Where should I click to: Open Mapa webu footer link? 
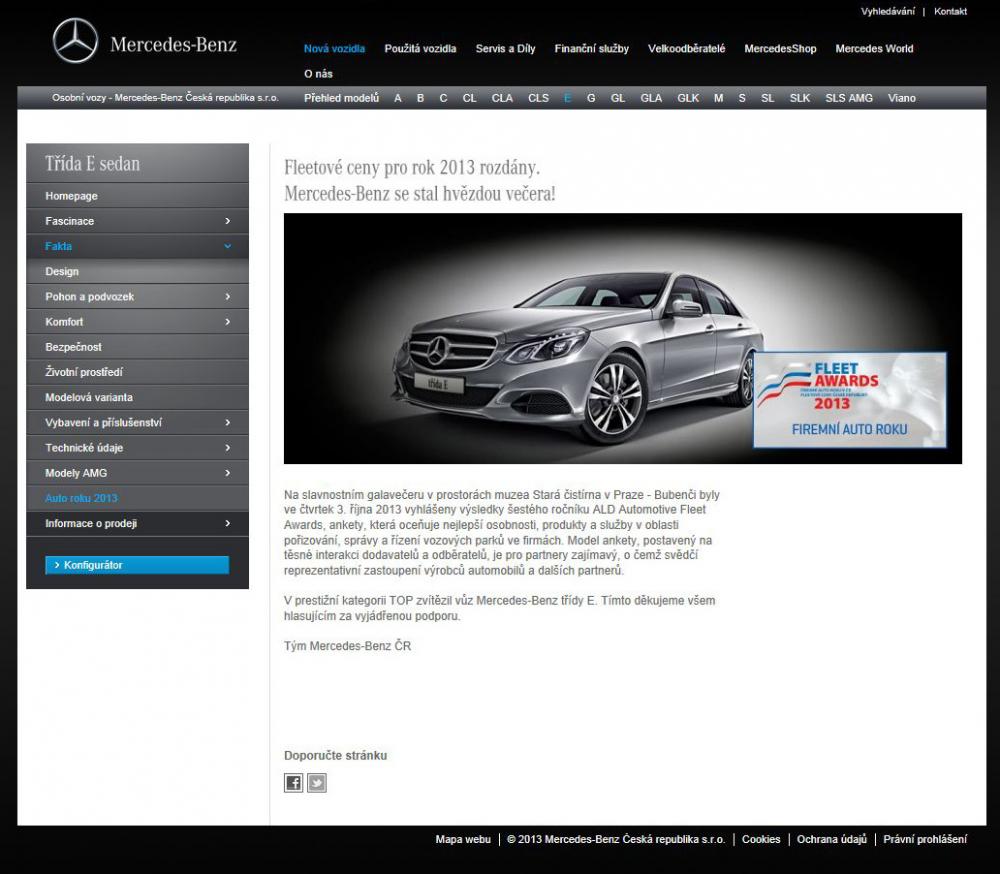tap(463, 839)
